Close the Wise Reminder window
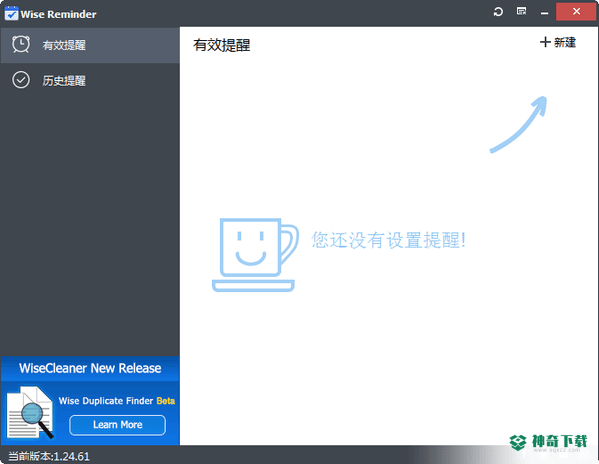Viewport: 599px width, 464px height. [576, 12]
